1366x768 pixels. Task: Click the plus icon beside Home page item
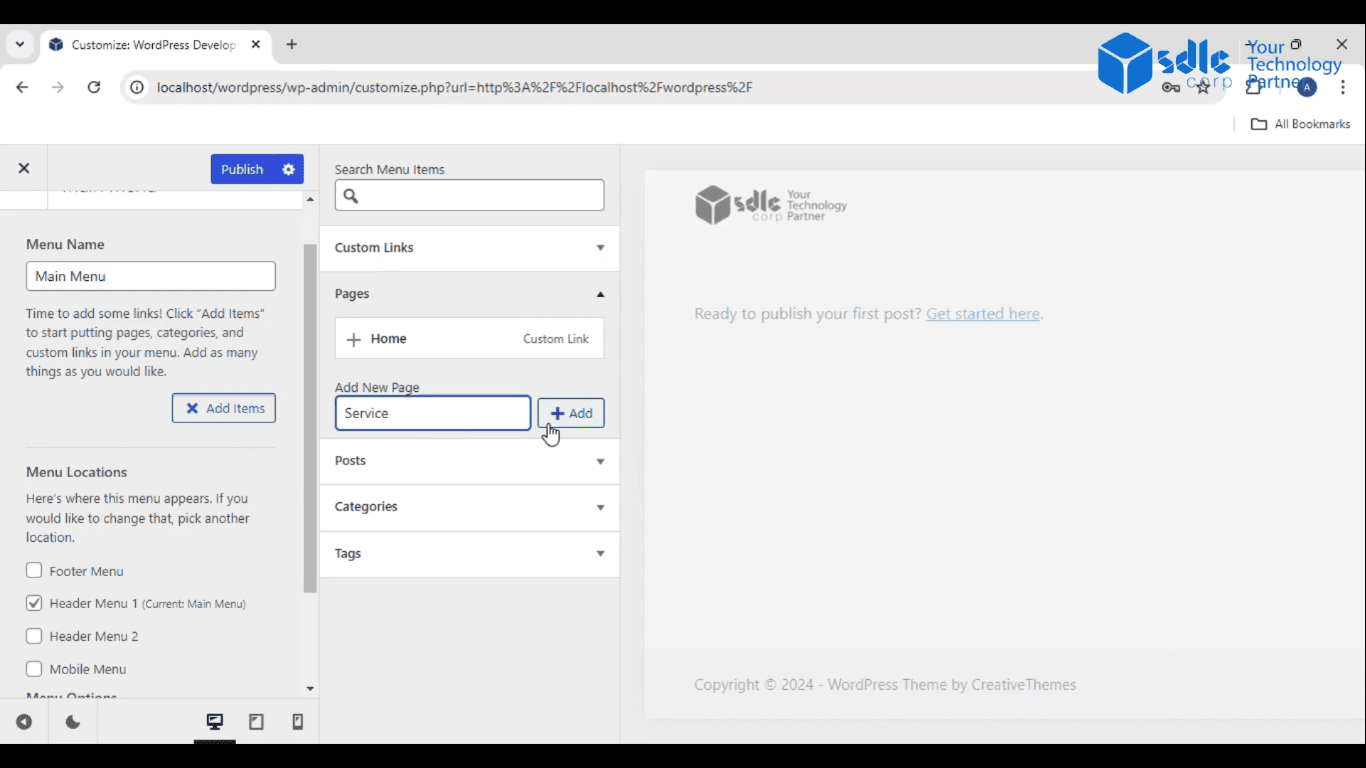tap(353, 340)
